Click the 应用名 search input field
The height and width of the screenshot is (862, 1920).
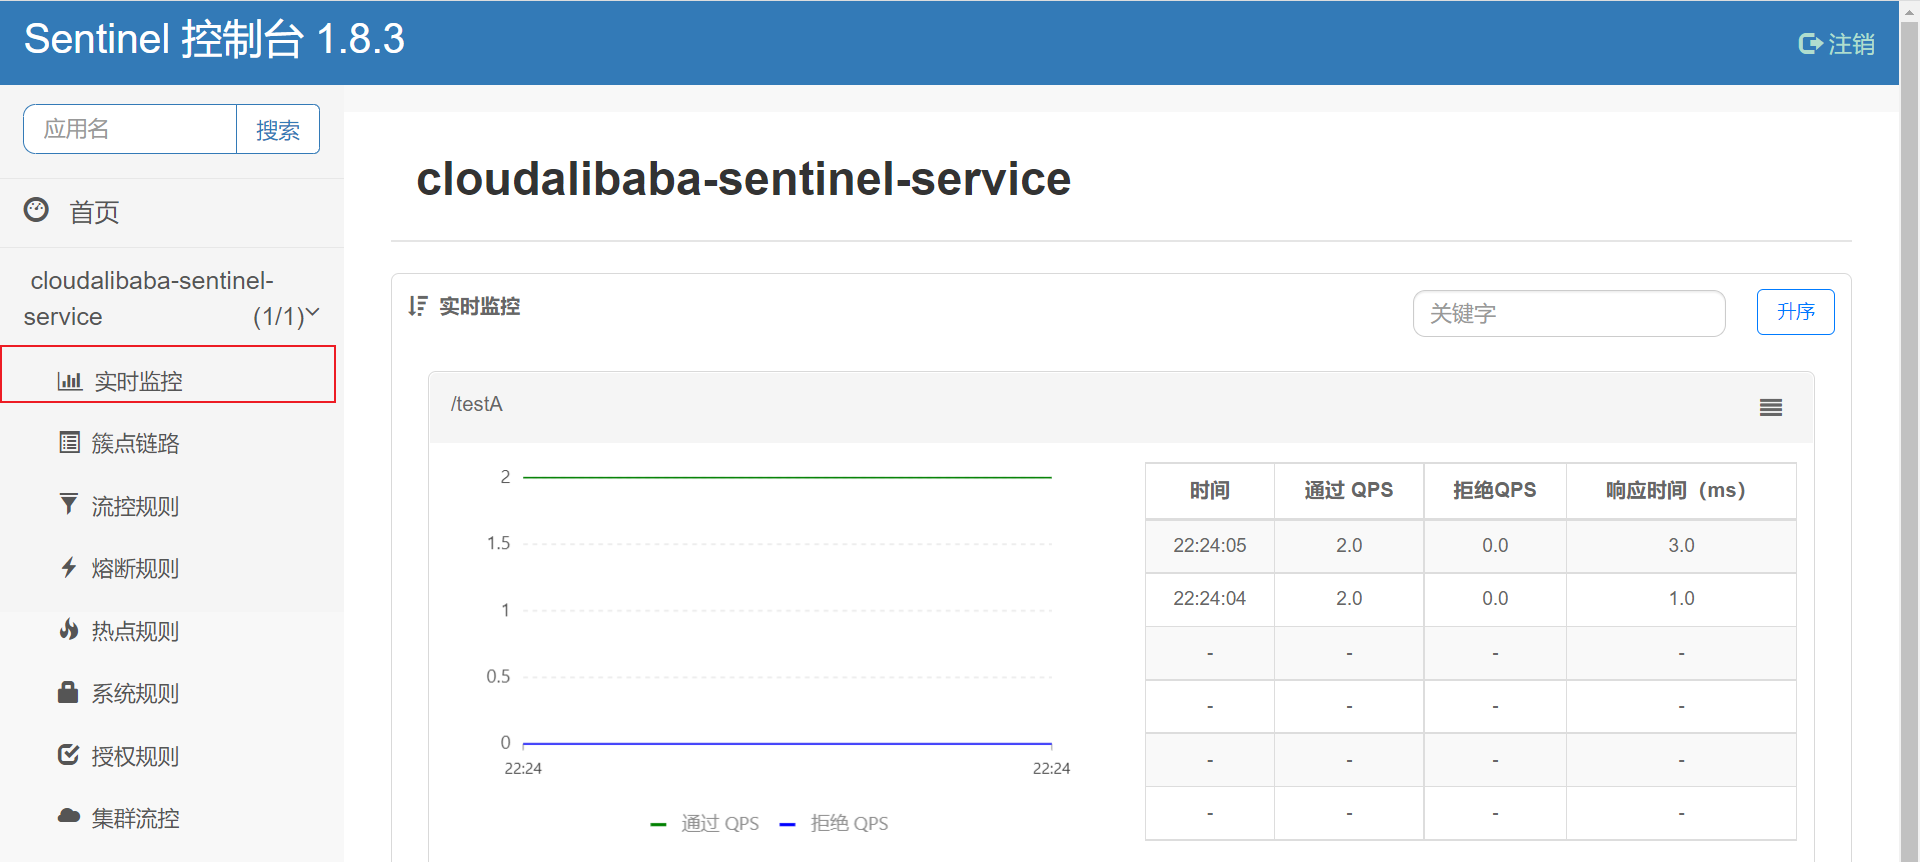pyautogui.click(x=130, y=129)
